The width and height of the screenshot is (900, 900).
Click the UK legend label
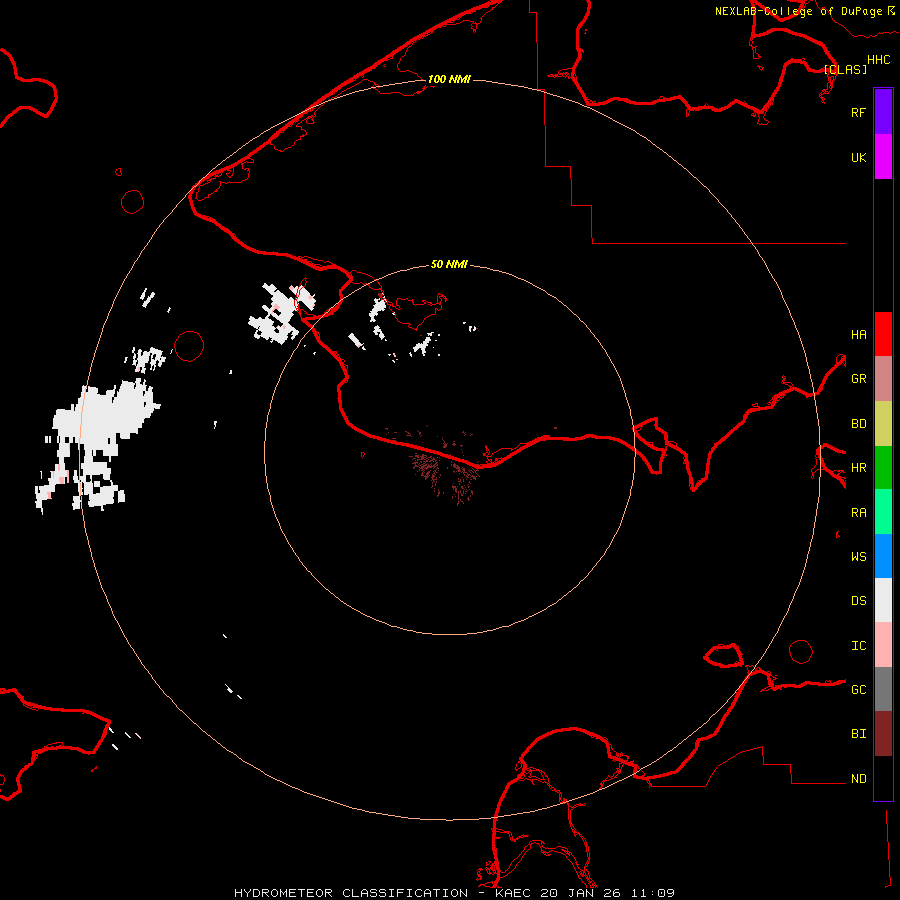[858, 157]
